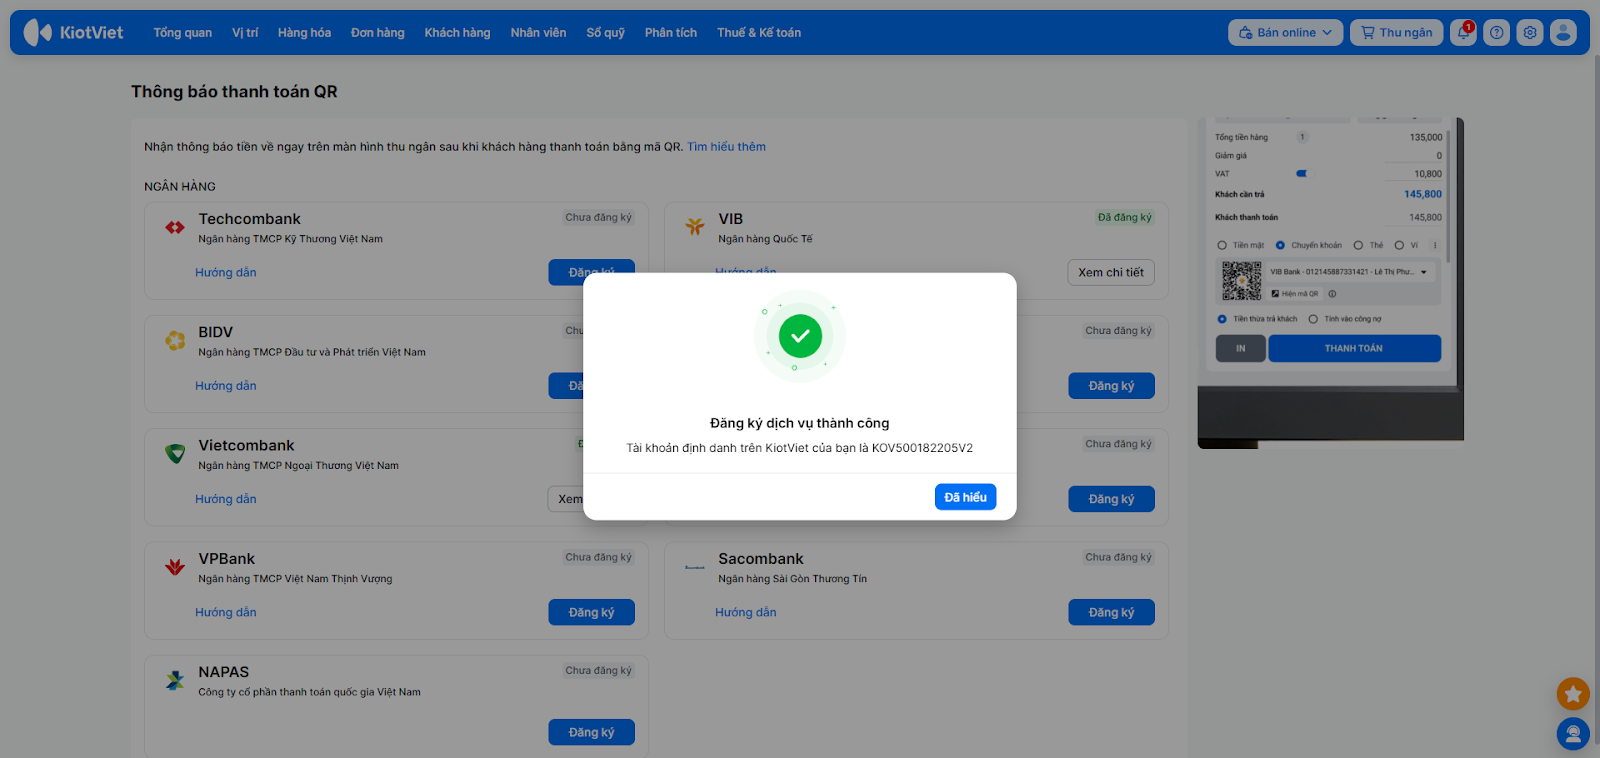The image size is (1600, 758).
Task: Click the 145,800 Khách cần trả amount
Action: pos(1422,194)
